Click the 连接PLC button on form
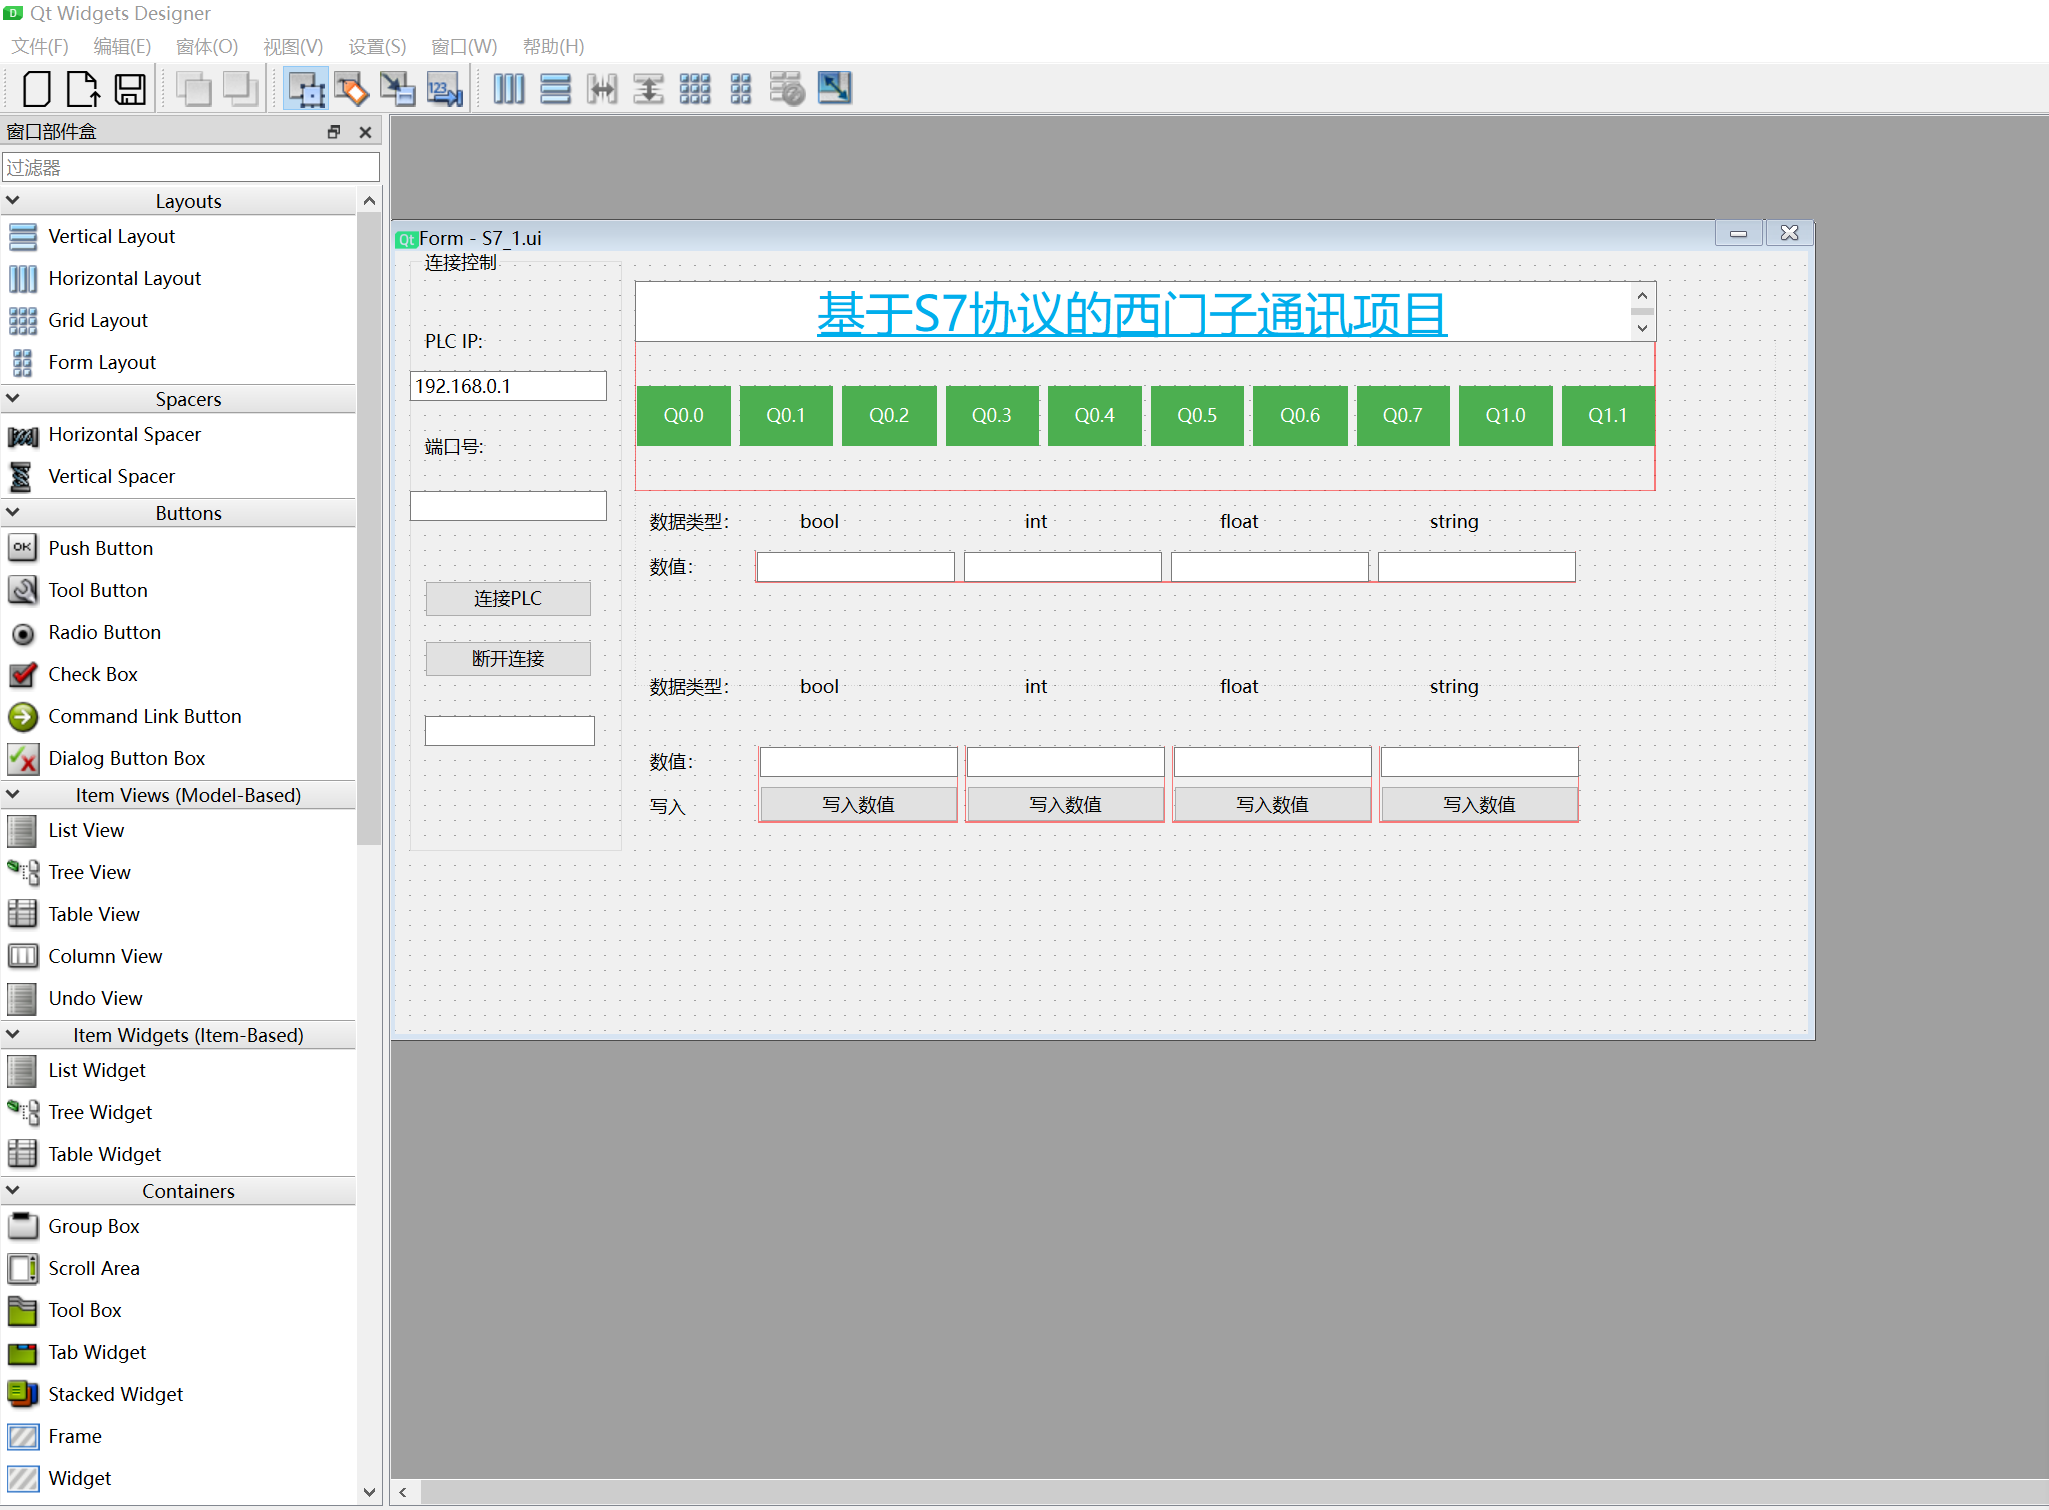 (507, 598)
